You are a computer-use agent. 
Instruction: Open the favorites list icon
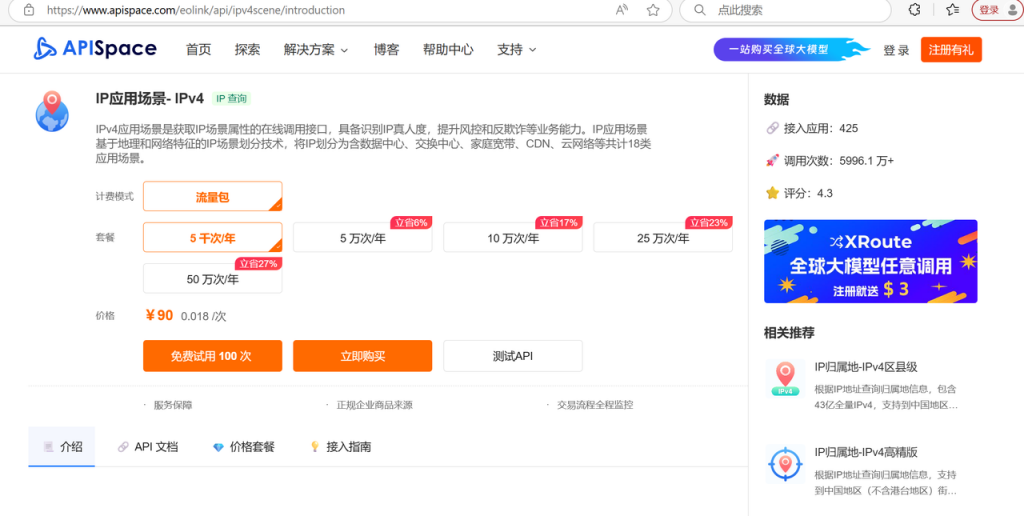point(953,10)
